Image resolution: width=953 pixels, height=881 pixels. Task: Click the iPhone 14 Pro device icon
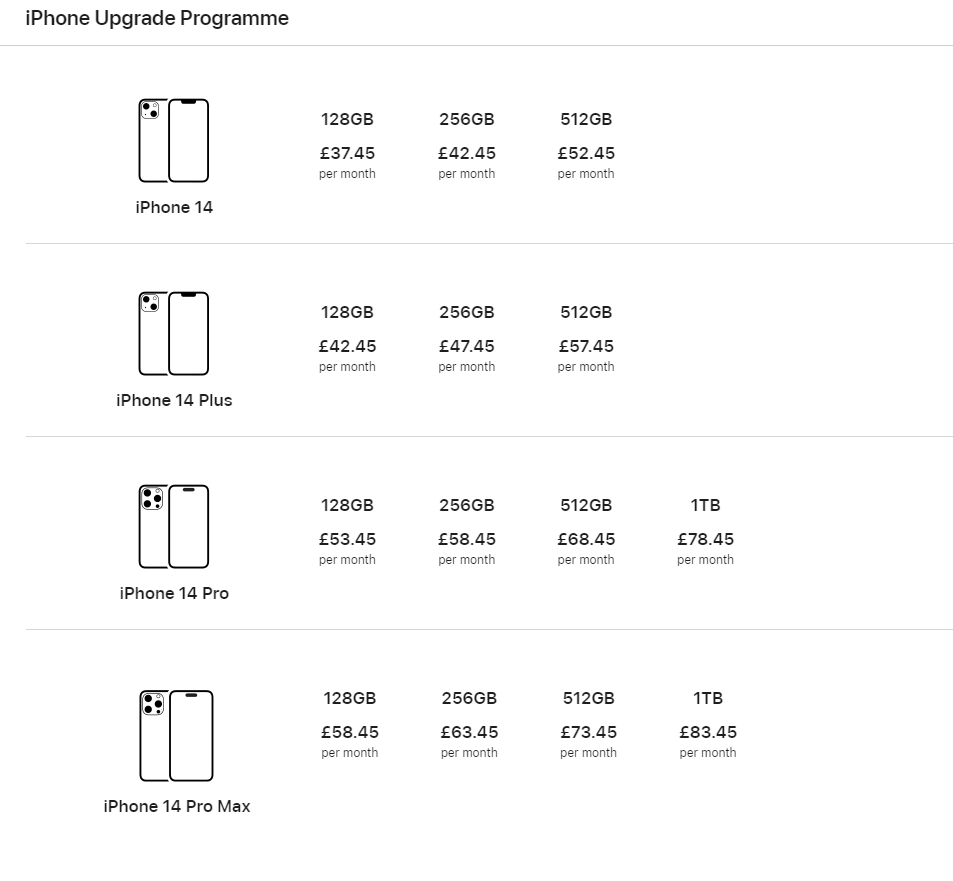coord(174,527)
